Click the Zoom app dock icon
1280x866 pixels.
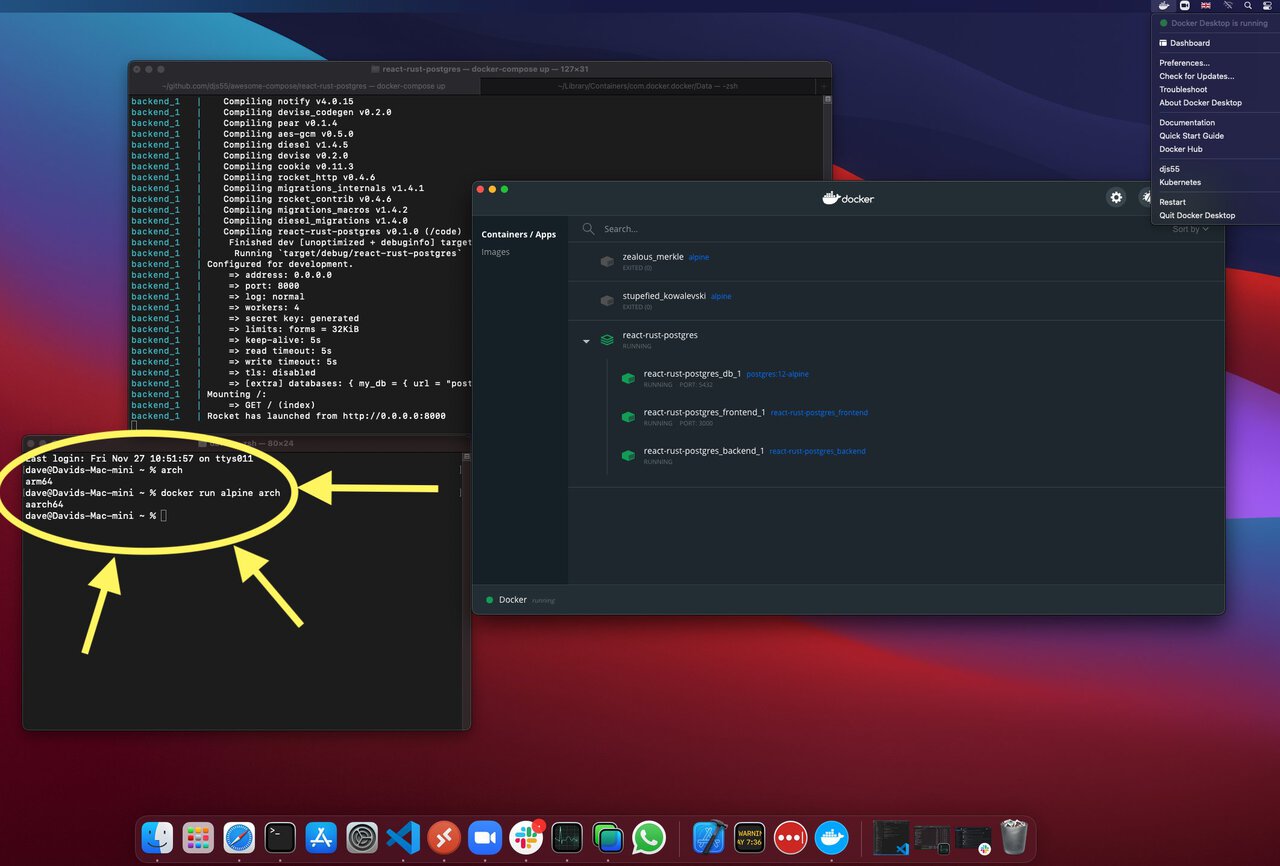485,837
